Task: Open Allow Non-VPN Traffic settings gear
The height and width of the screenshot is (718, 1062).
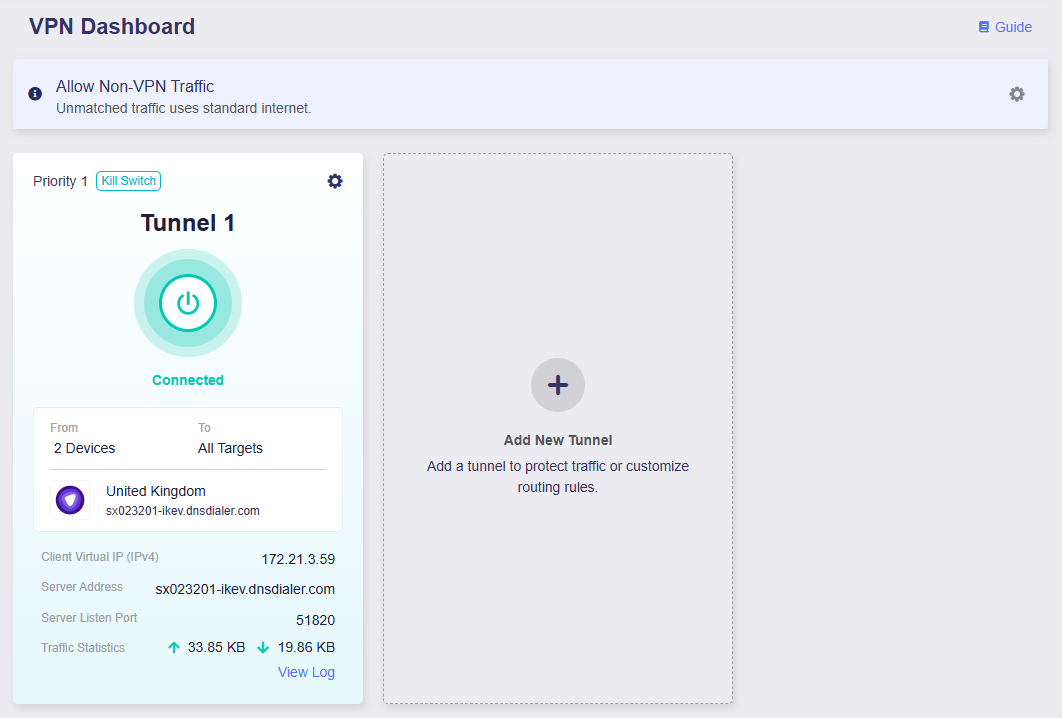Action: pyautogui.click(x=1016, y=94)
